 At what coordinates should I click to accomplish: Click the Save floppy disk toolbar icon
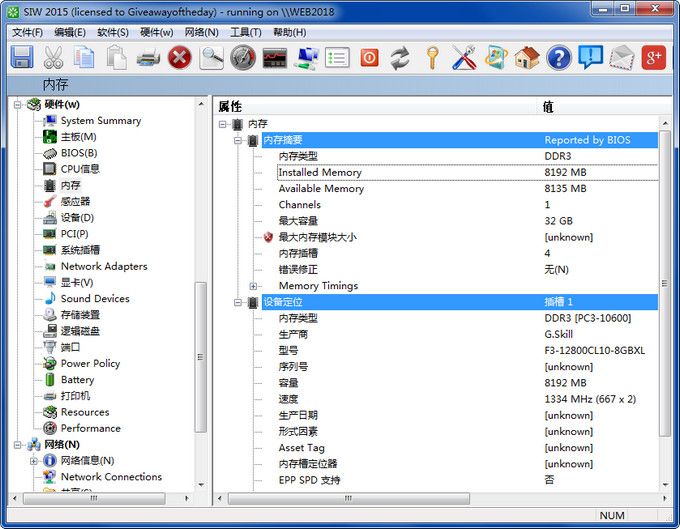click(22, 58)
